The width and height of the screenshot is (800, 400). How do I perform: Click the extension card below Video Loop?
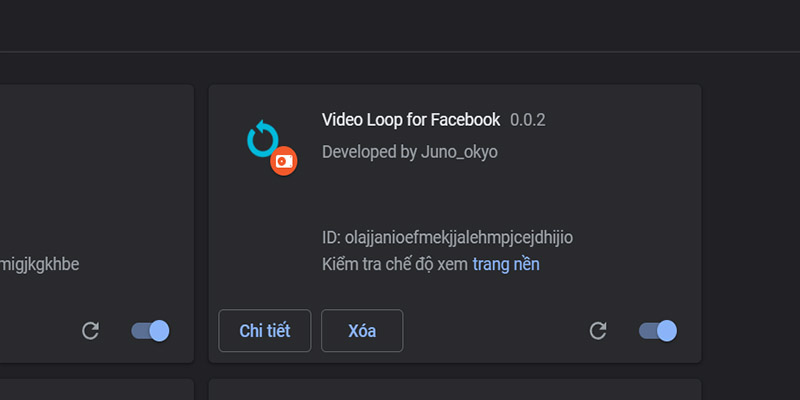coord(455,390)
